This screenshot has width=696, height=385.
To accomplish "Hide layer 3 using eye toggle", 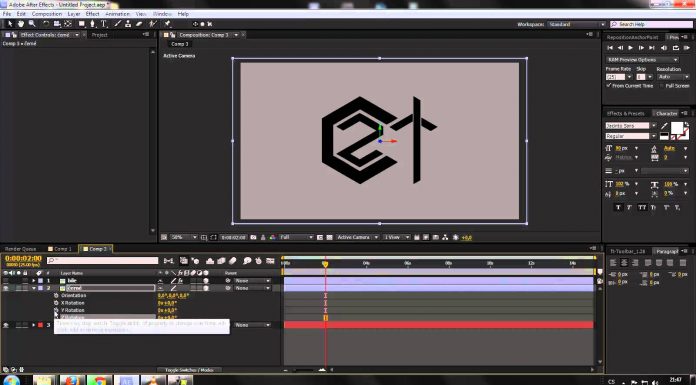I will (x=6, y=325).
